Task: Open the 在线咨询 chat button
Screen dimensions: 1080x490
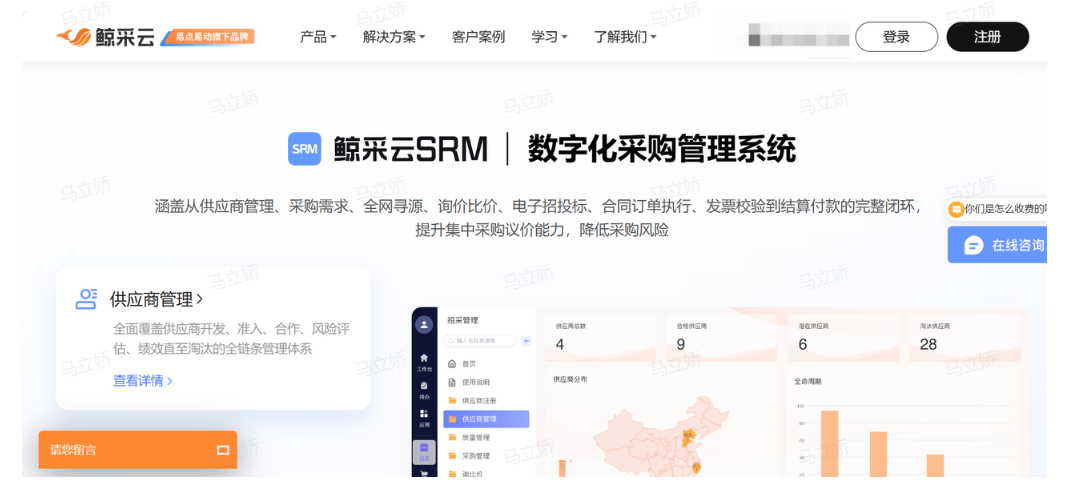Action: click(997, 245)
